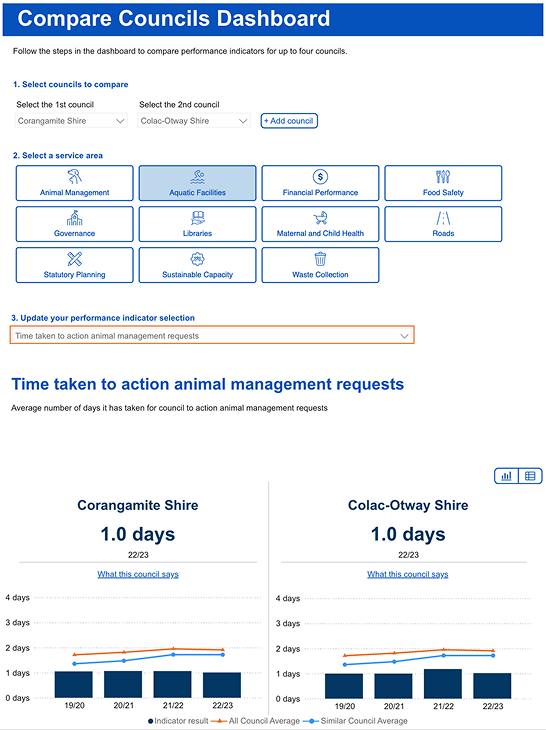
Task: Click Colac-Otway Shire 19/20 bar
Action: point(344,686)
